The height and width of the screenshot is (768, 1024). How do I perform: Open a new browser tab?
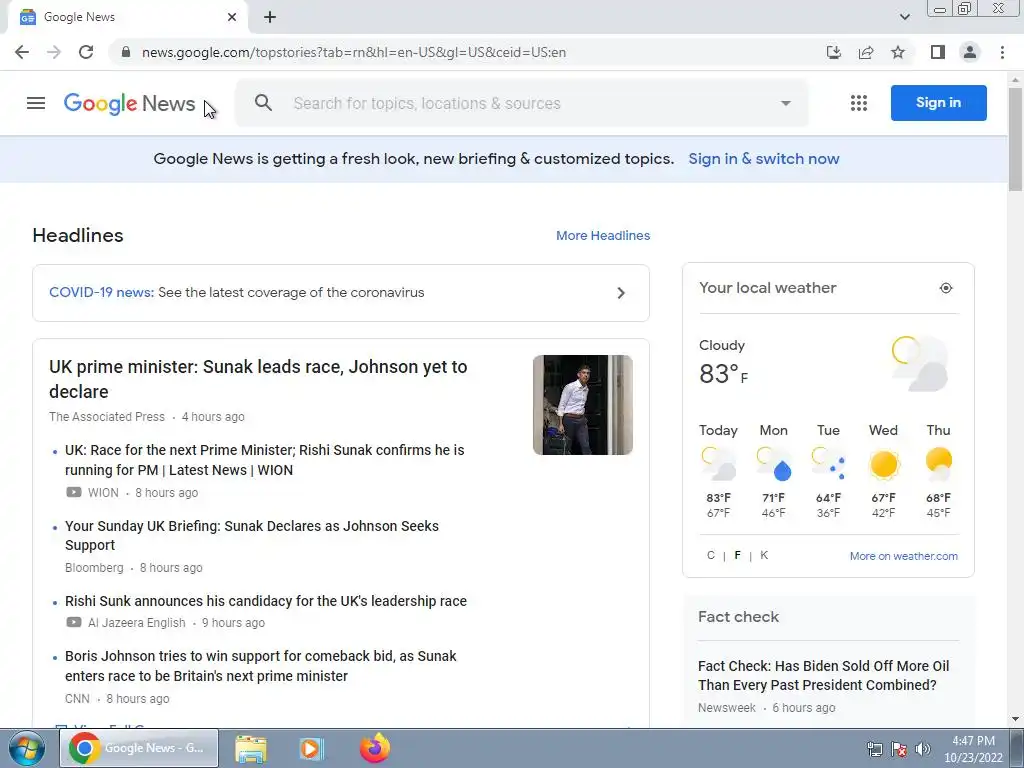pos(270,17)
